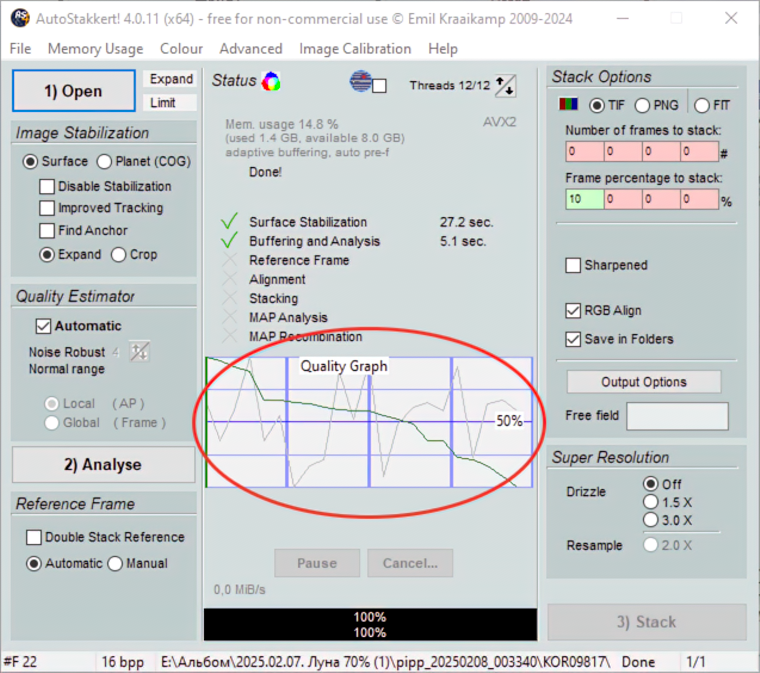The image size is (760, 673).
Task: Close the AutoStakkert window
Action: click(731, 18)
